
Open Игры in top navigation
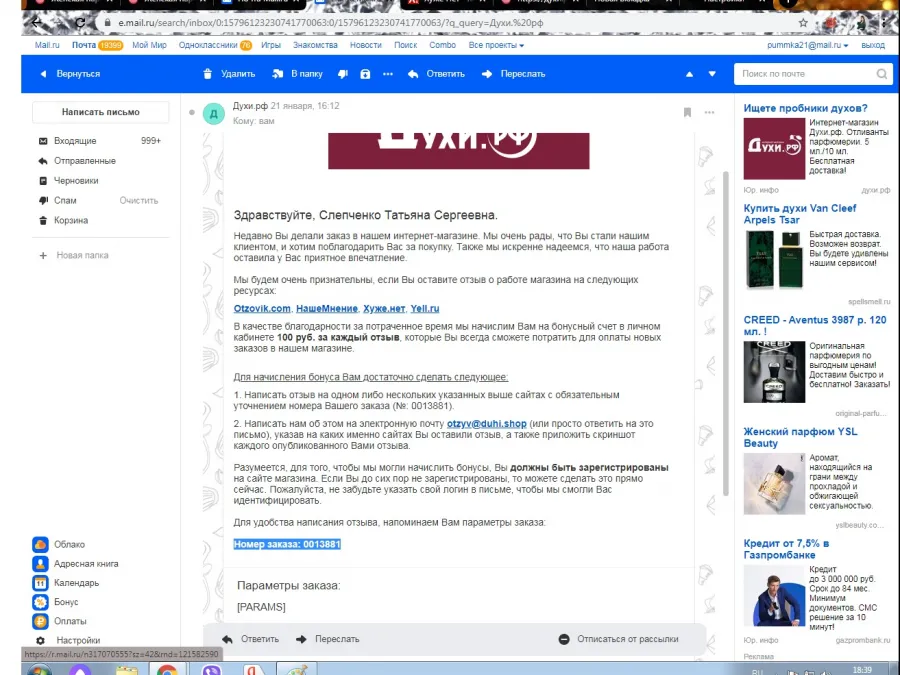click(270, 45)
